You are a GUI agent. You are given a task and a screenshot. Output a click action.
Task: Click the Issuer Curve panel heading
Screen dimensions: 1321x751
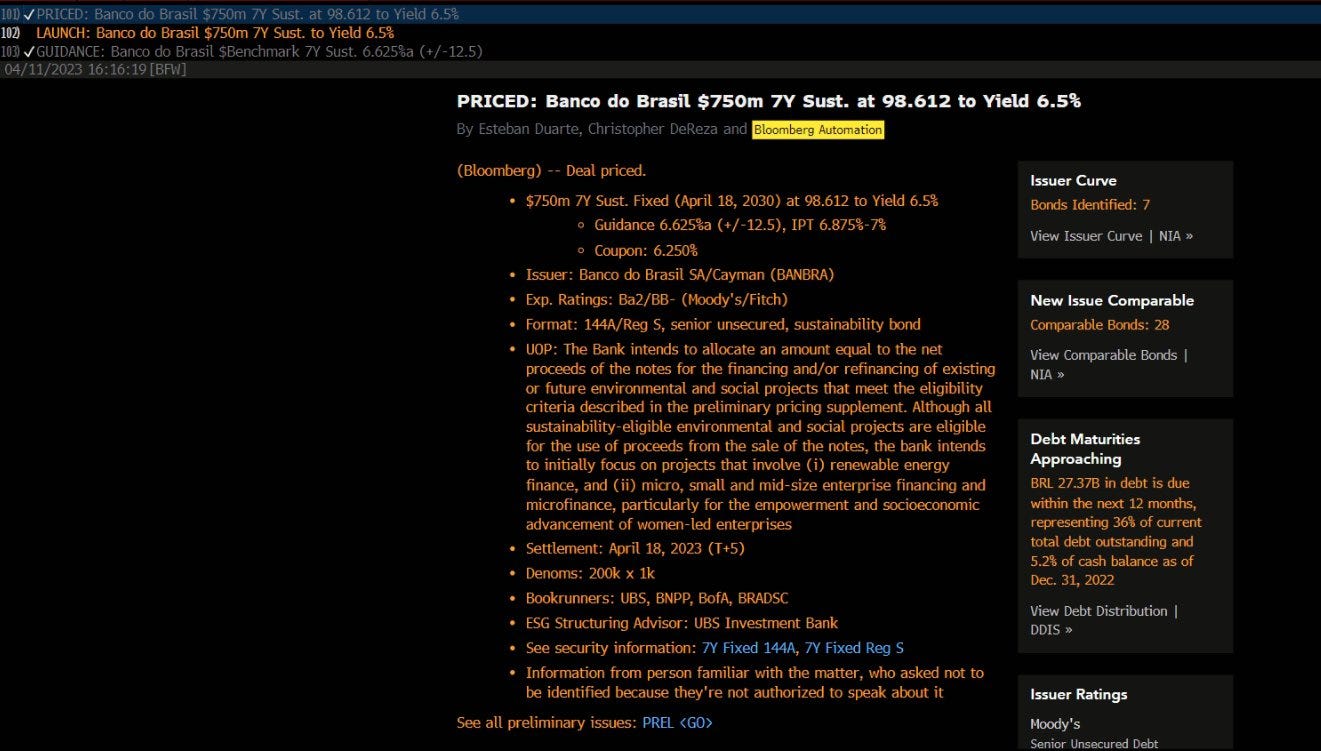[1073, 180]
